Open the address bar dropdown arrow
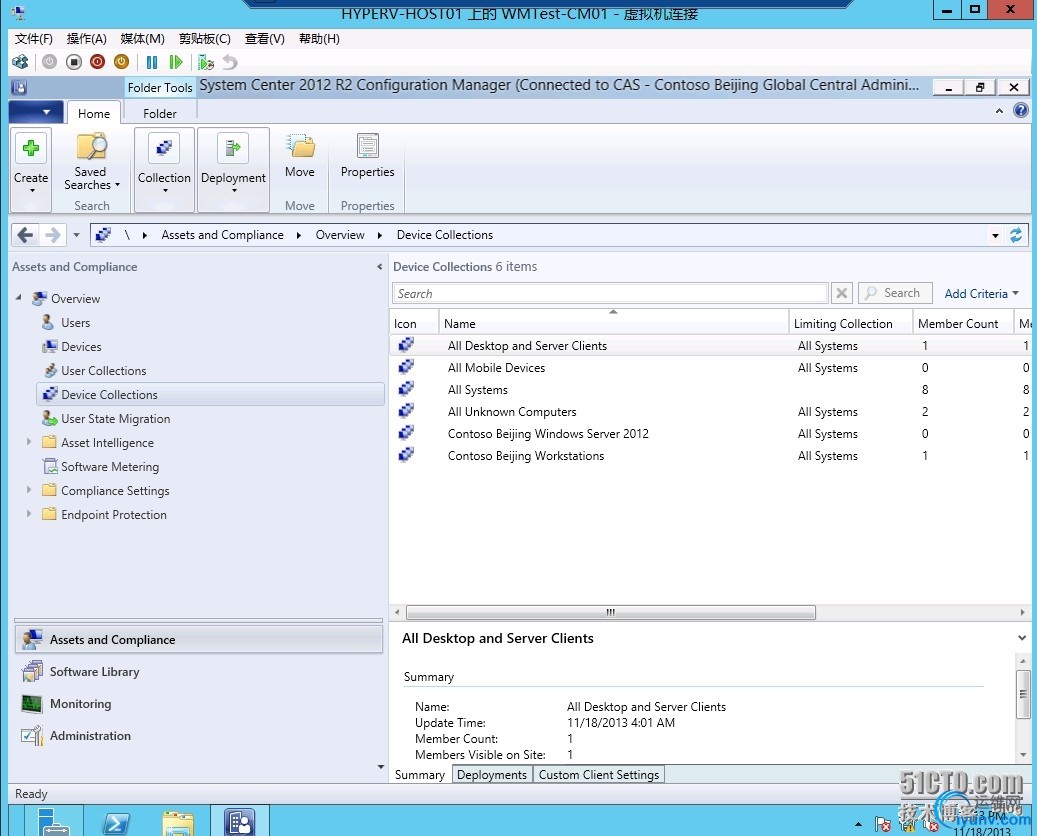The height and width of the screenshot is (836, 1037). pyautogui.click(x=995, y=235)
